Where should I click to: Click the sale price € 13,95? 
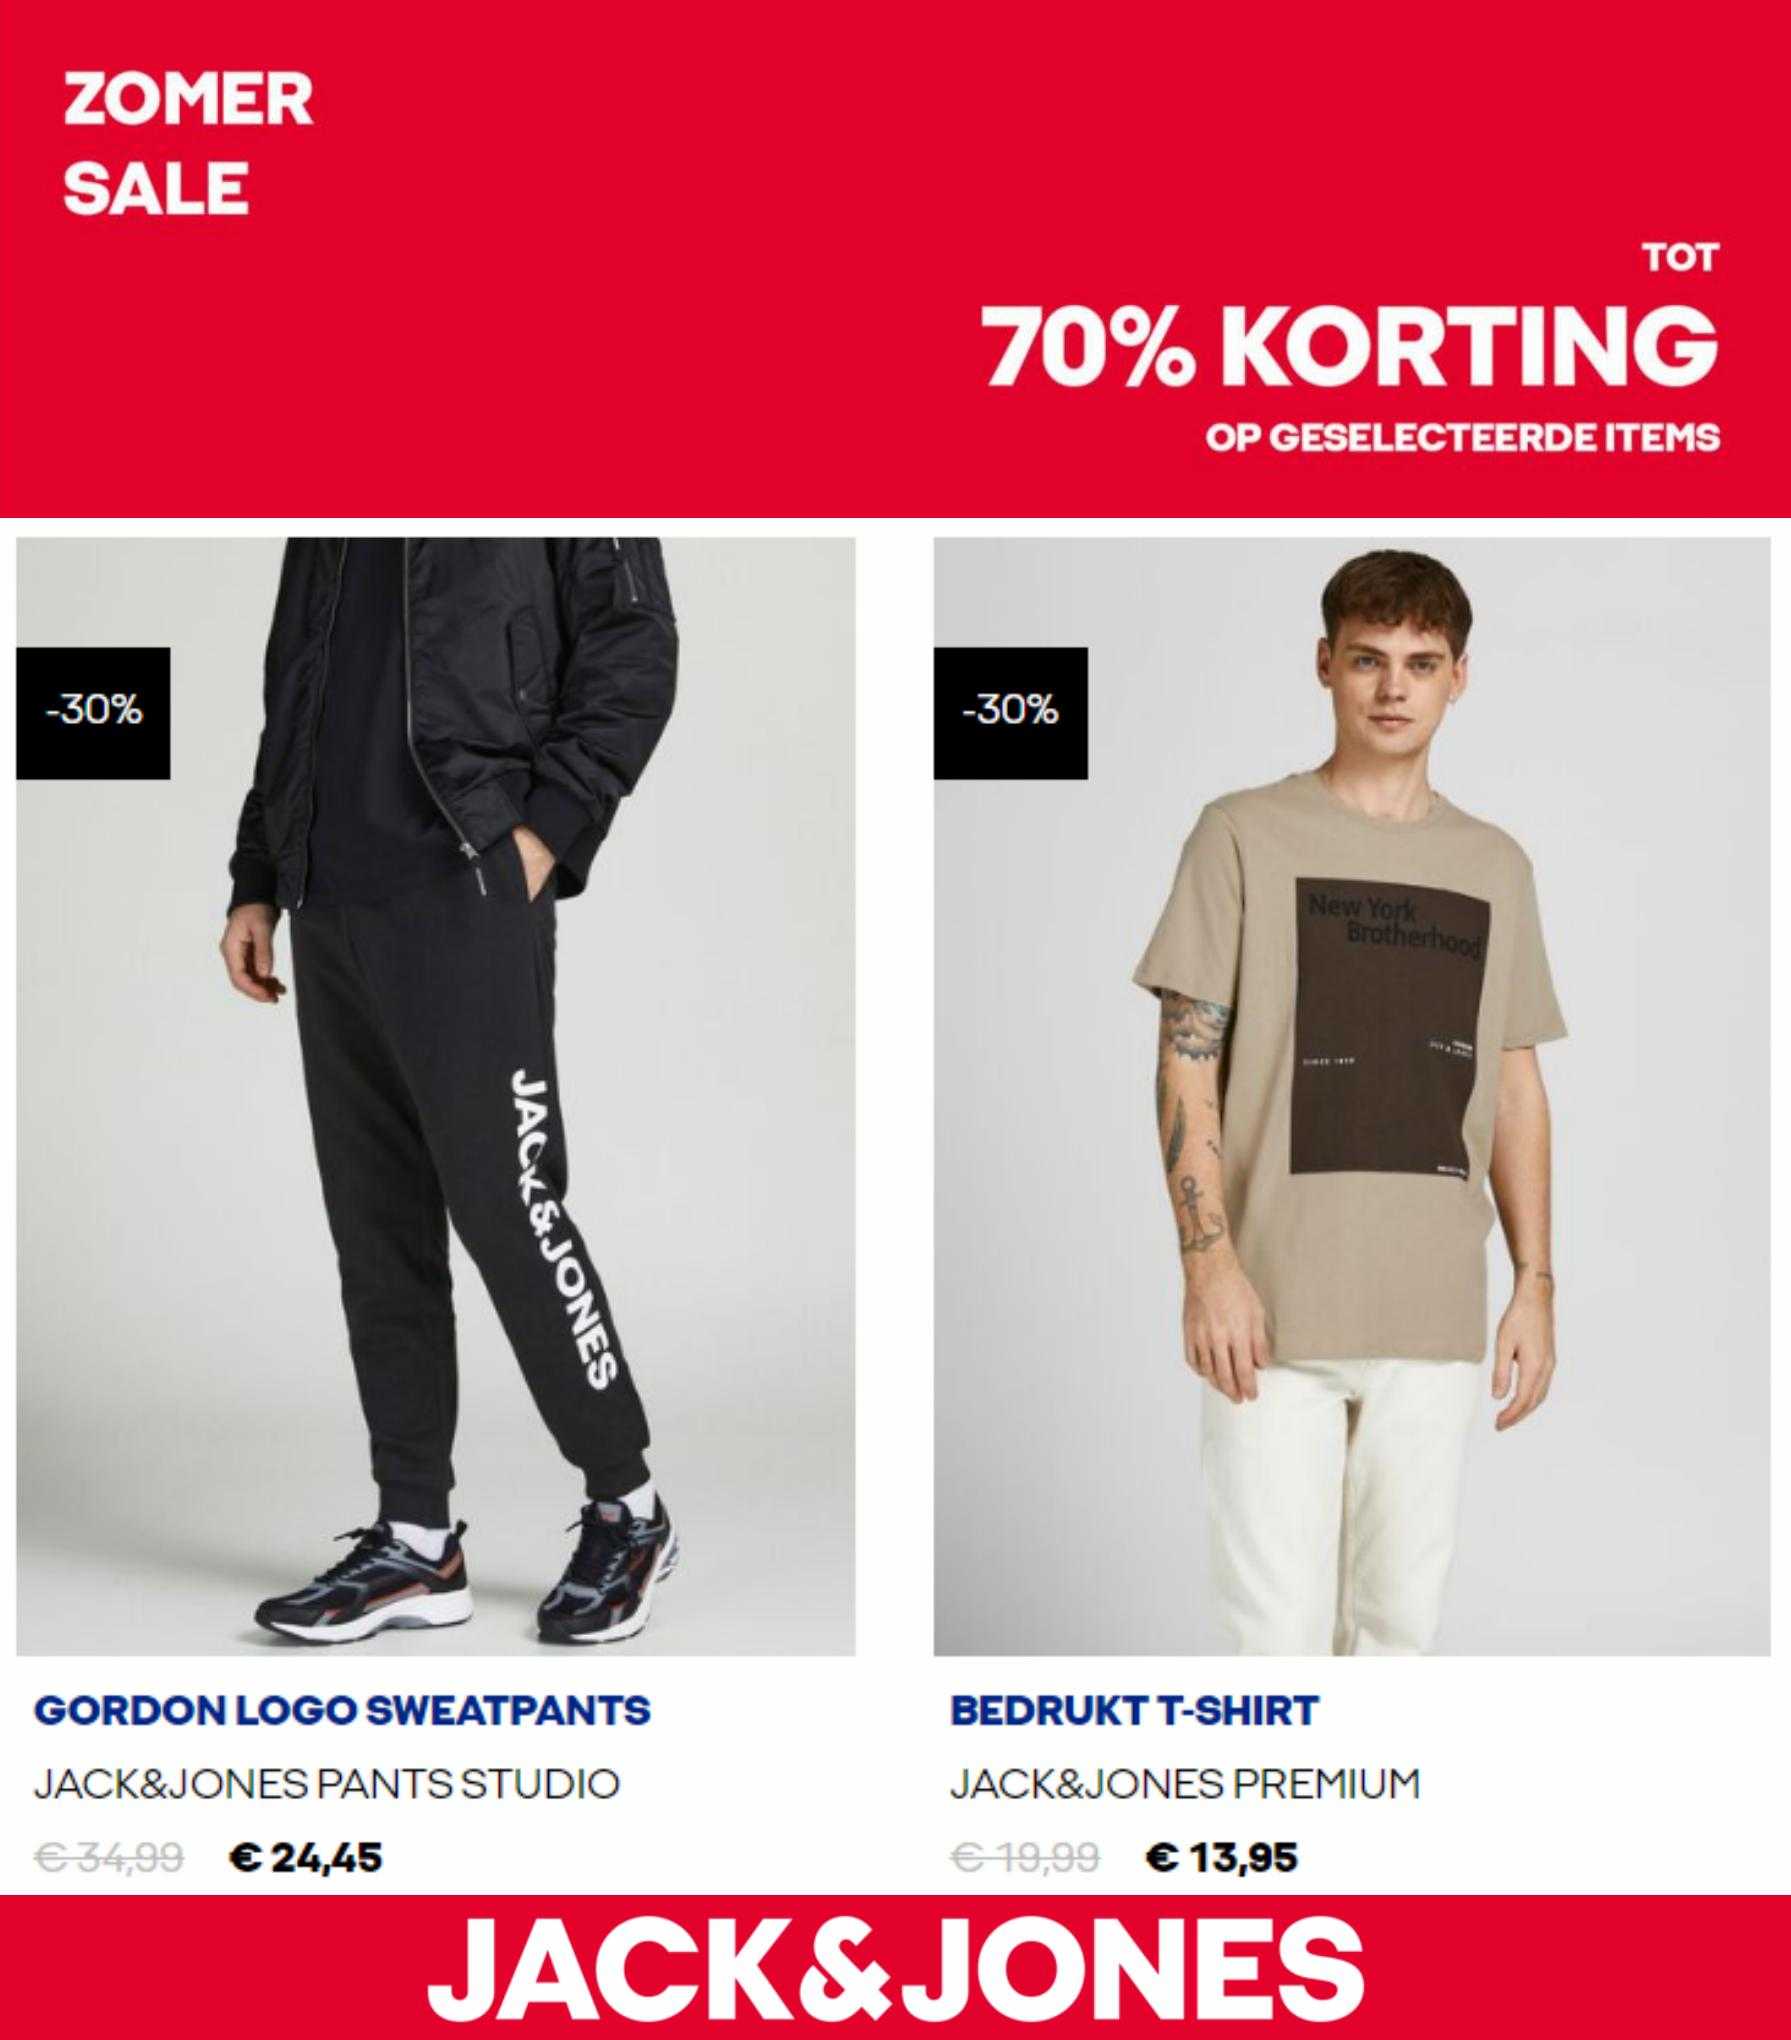[1222, 1858]
